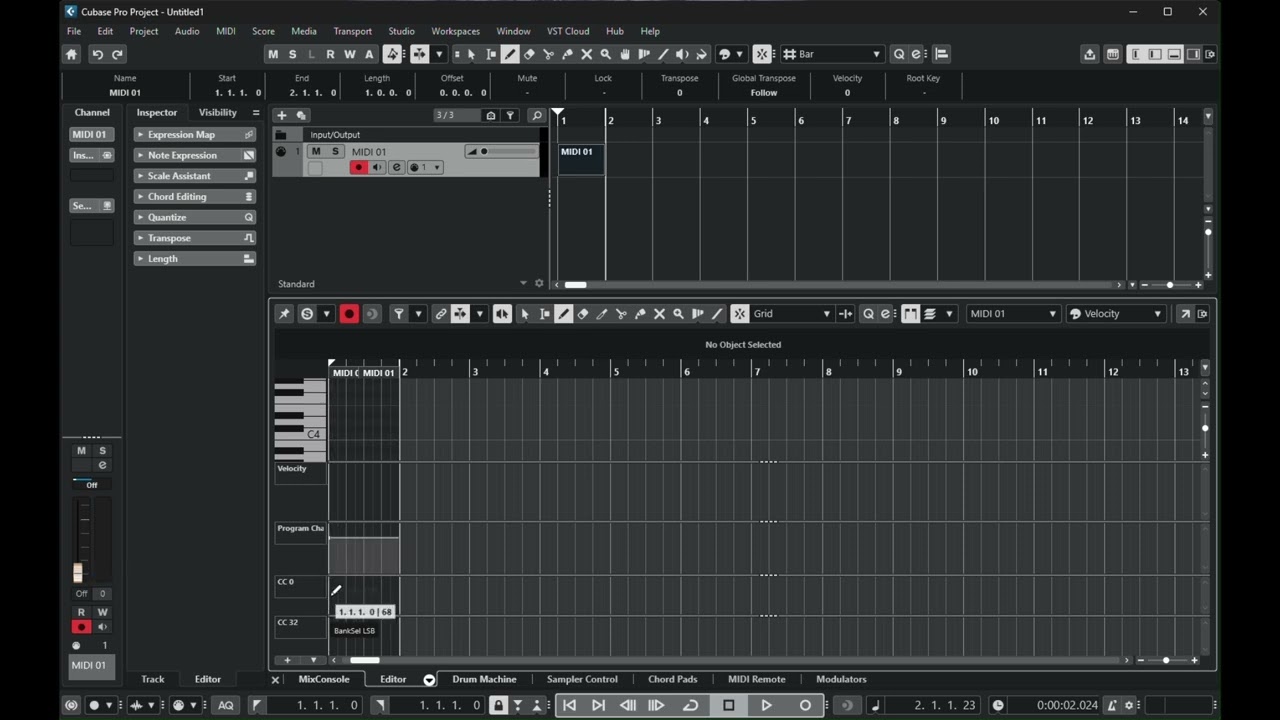The width and height of the screenshot is (1280, 720).
Task: Click the channel fader handle
Action: point(78,573)
